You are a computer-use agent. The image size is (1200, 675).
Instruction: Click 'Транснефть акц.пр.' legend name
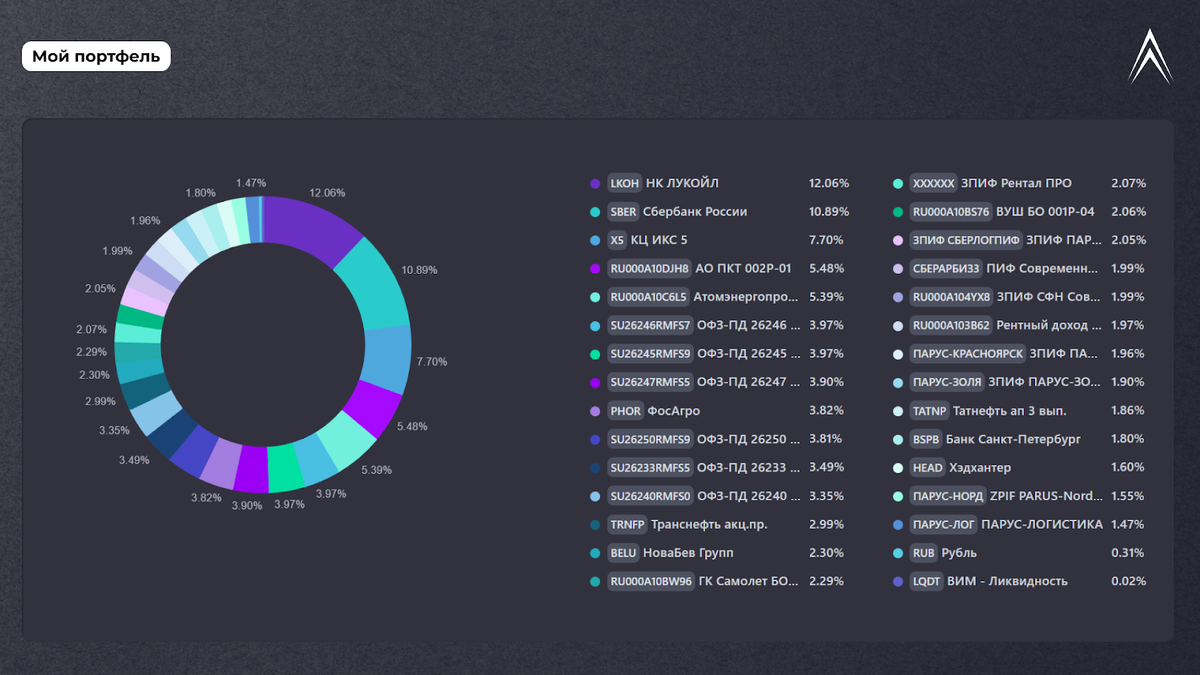pos(710,524)
